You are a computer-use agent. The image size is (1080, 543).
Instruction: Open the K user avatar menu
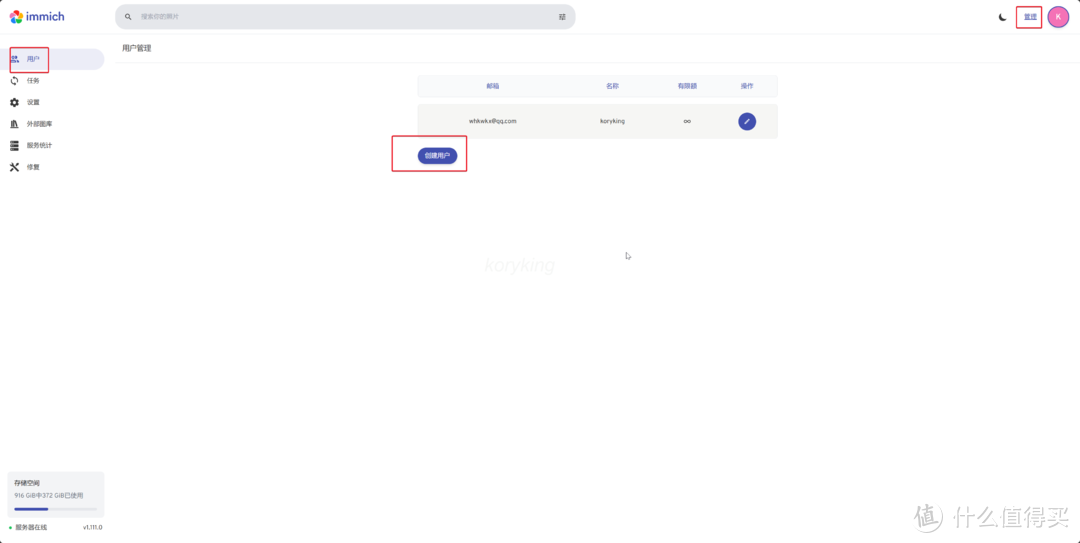[1058, 17]
